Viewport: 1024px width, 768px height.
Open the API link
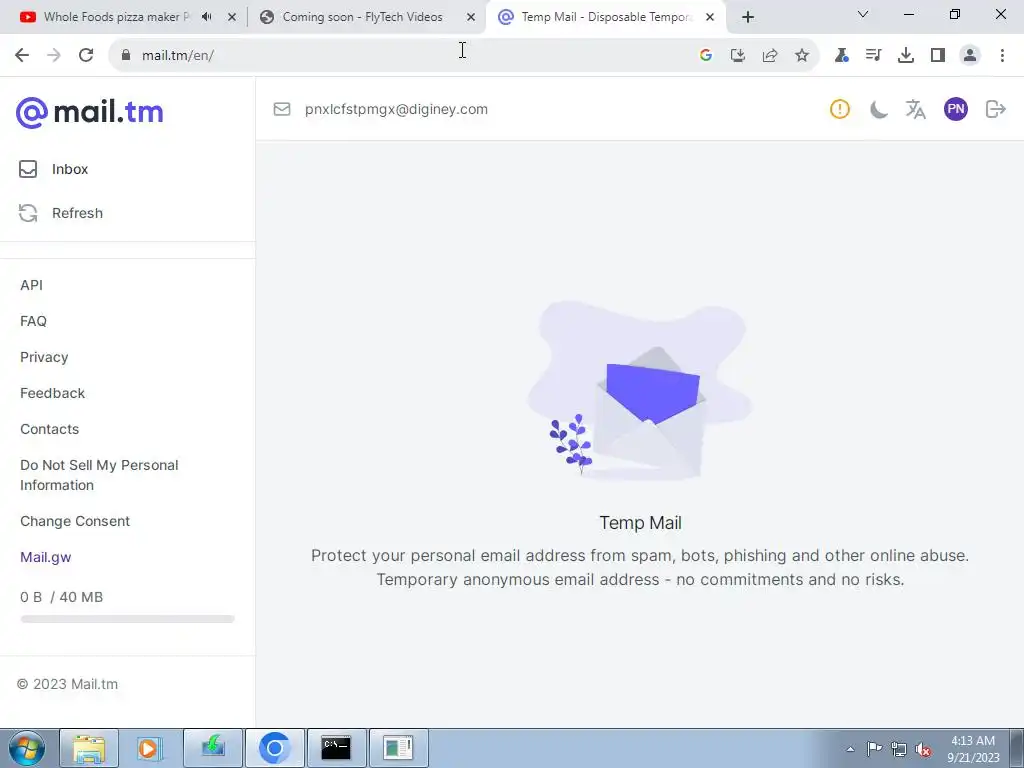(x=31, y=285)
